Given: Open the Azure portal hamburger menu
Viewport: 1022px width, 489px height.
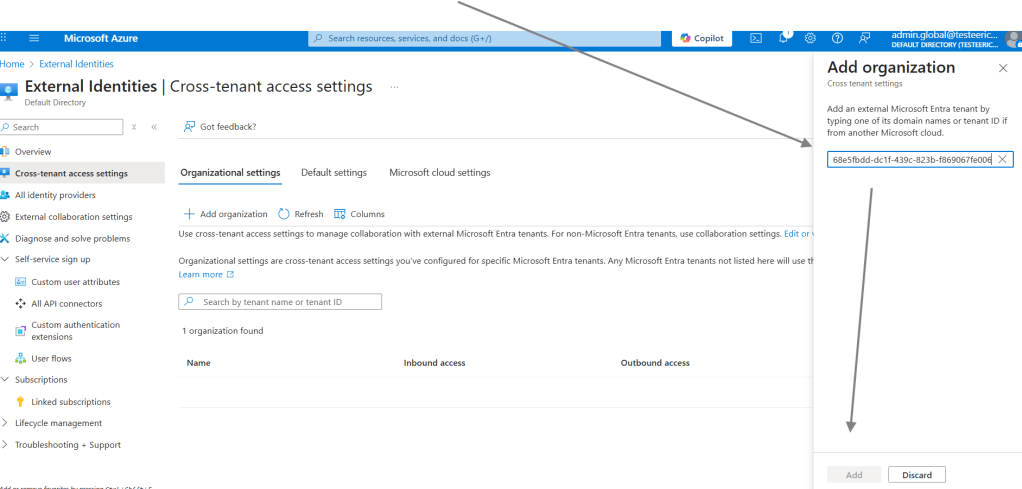Looking at the screenshot, I should pos(34,38).
